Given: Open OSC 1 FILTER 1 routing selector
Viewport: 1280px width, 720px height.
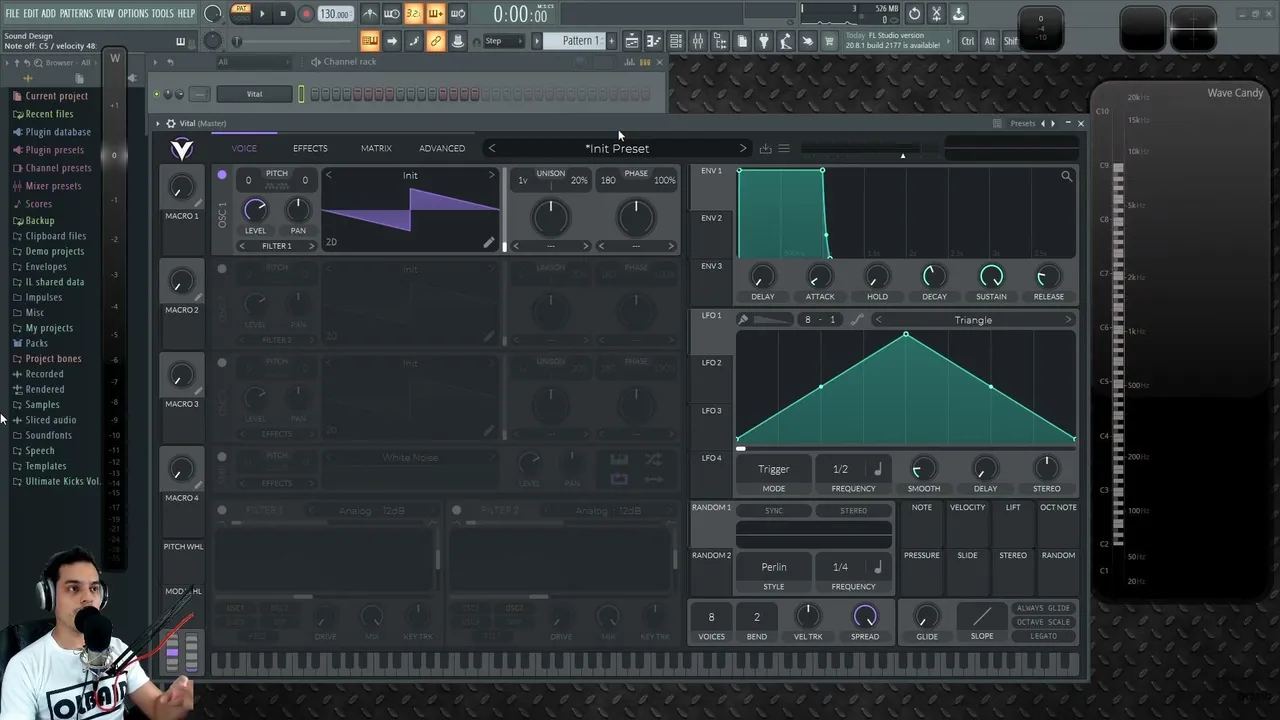Looking at the screenshot, I should (x=277, y=246).
